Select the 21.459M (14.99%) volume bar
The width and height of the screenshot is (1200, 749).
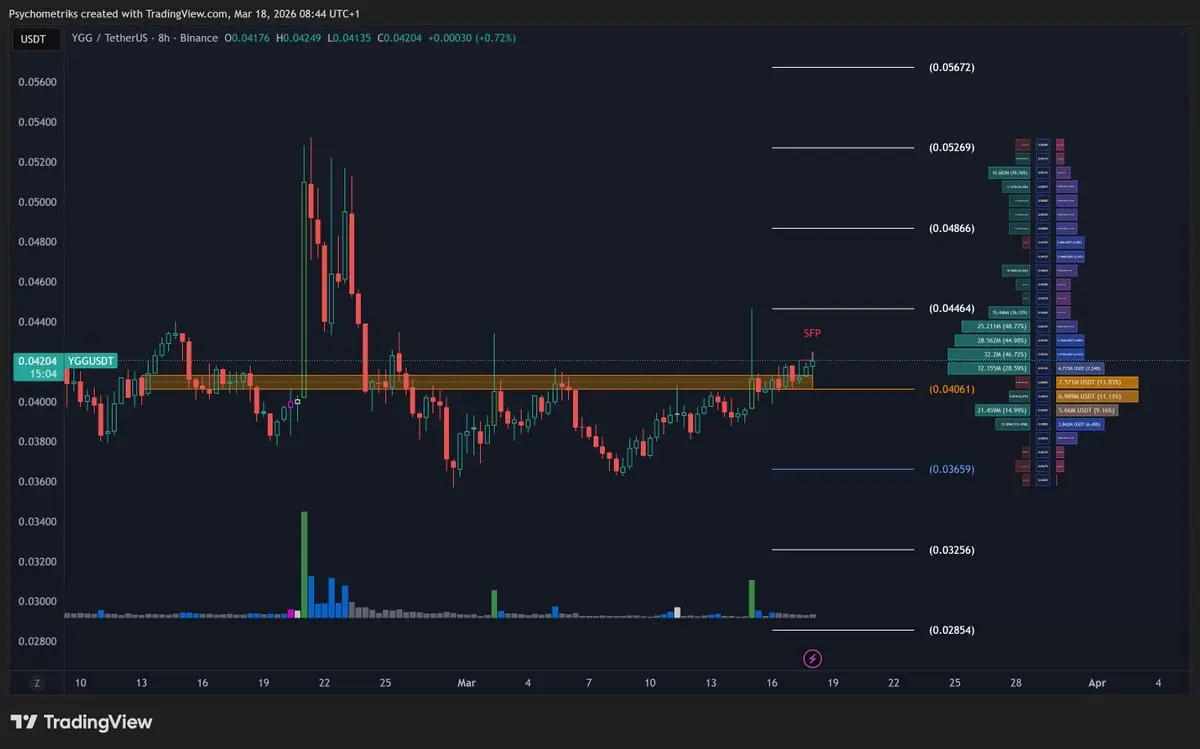click(x=1003, y=411)
